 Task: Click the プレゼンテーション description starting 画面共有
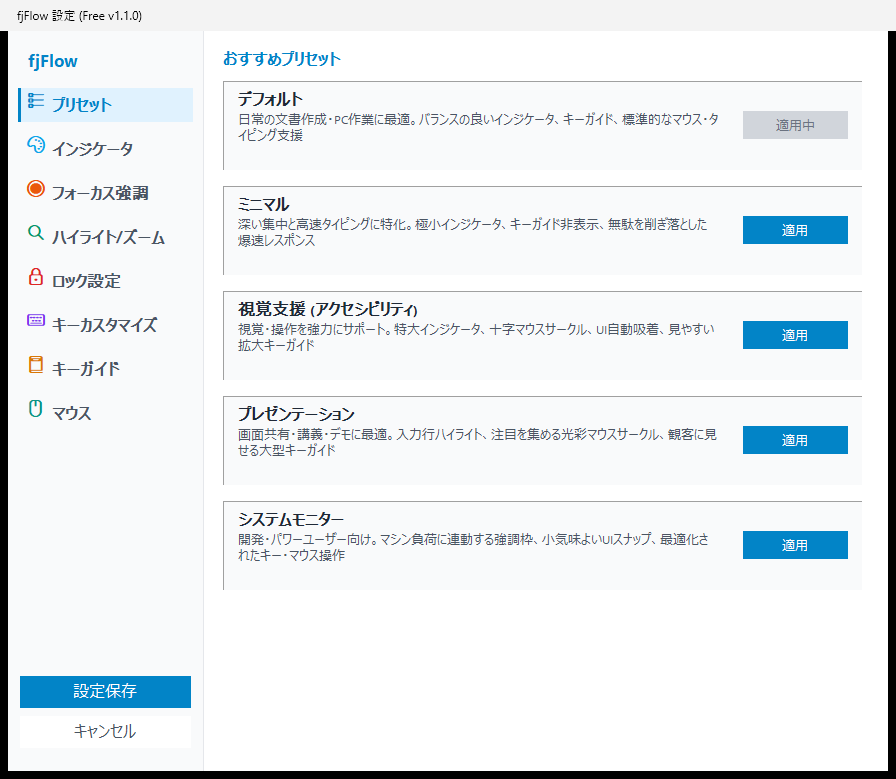tap(477, 442)
